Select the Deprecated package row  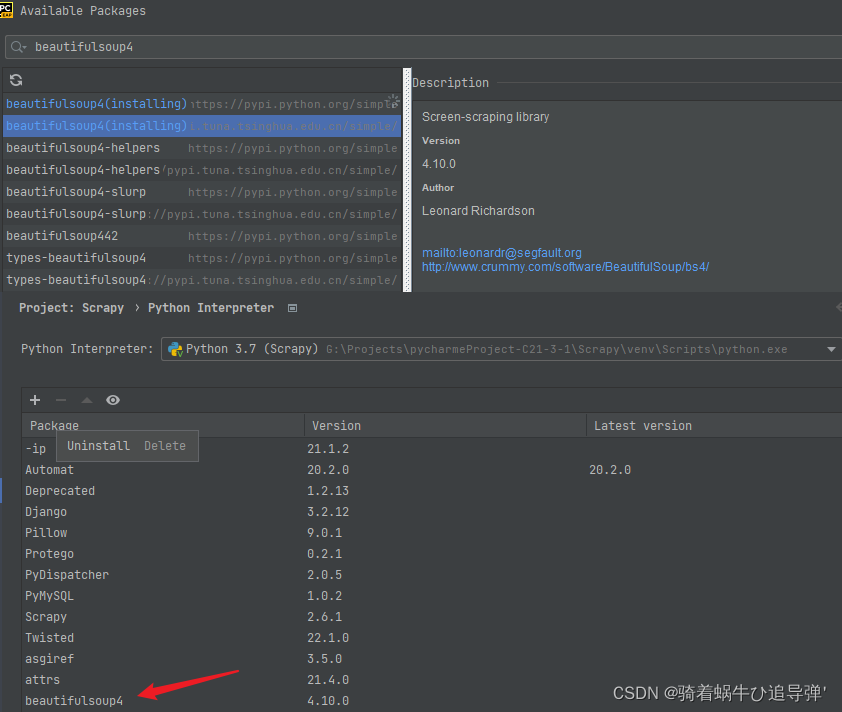432,491
